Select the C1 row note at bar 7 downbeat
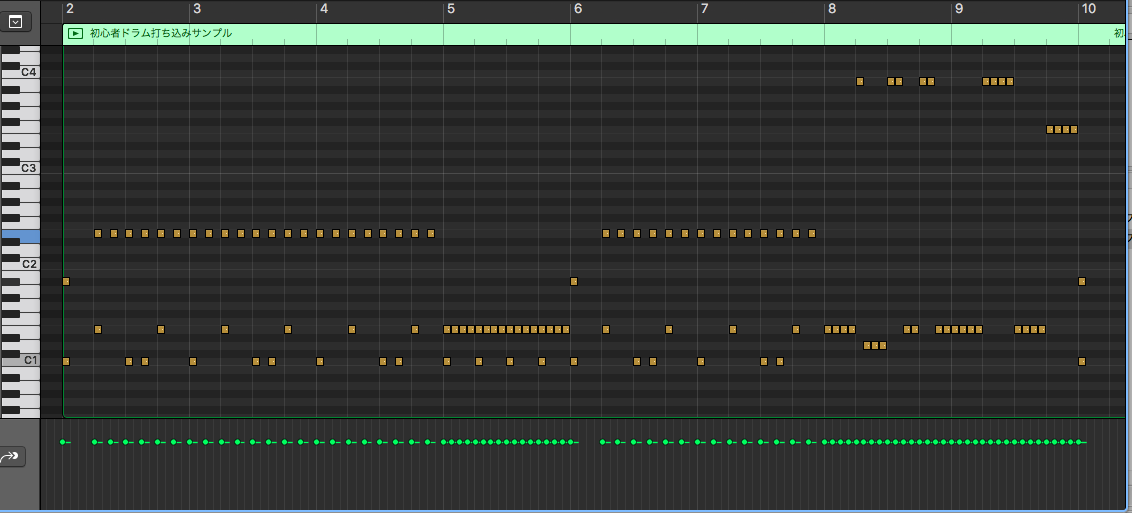1132x513 pixels. 701,361
